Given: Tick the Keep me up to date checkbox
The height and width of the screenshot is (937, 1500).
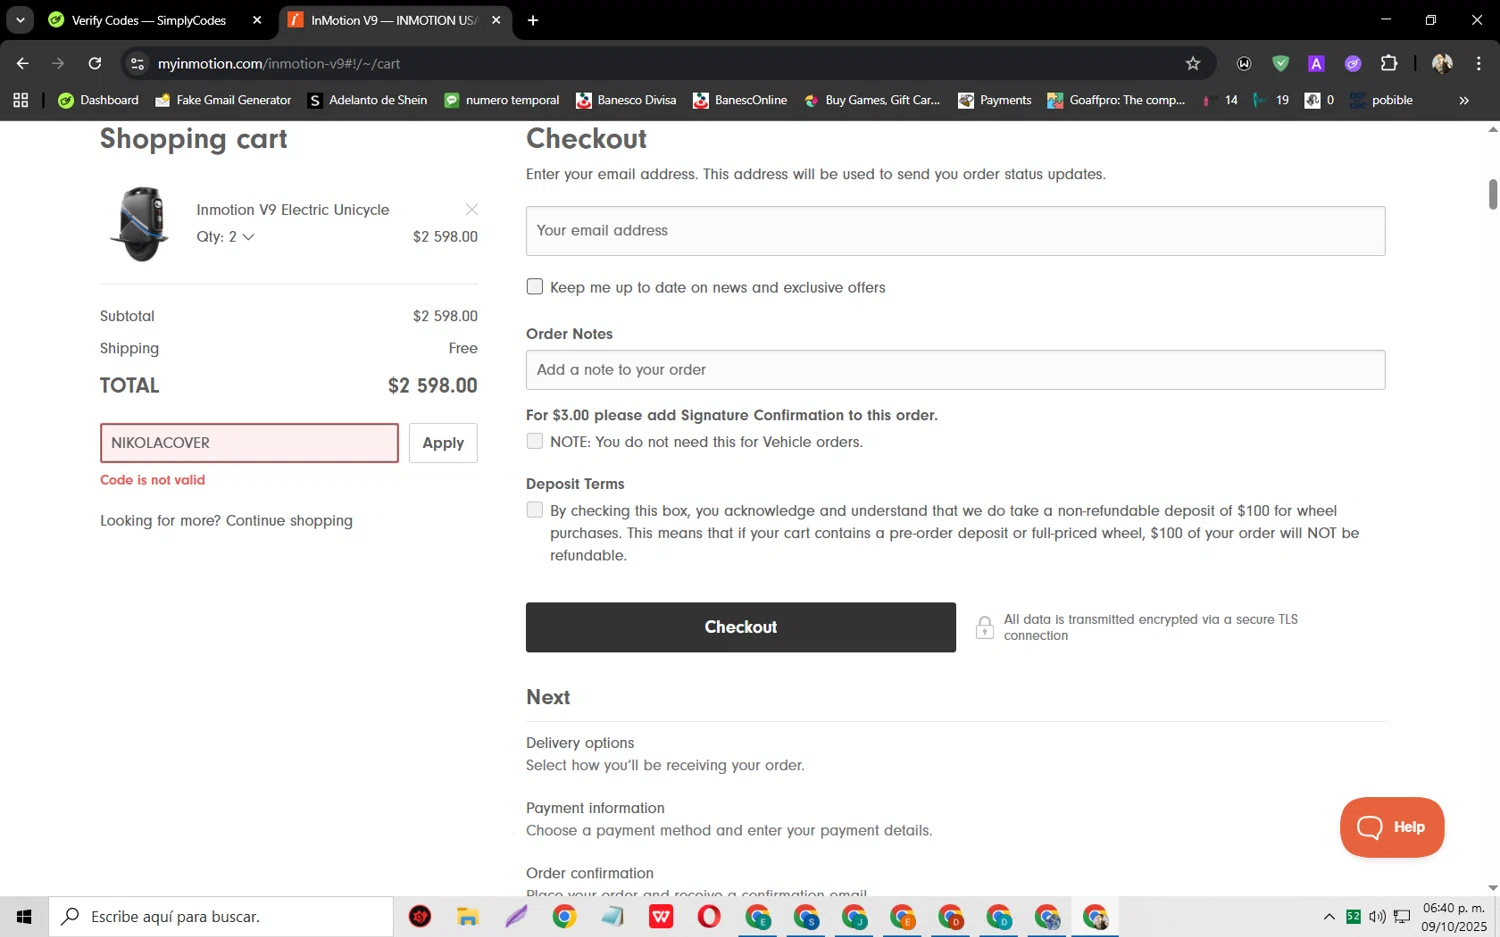Looking at the screenshot, I should (x=535, y=287).
